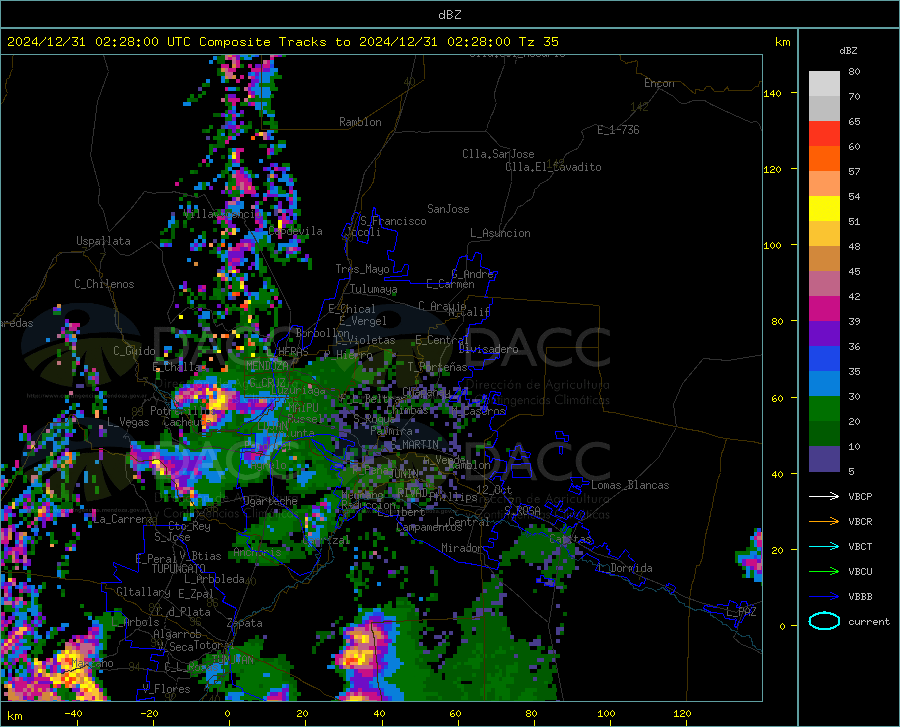
Task: Pick the light blue 30-35 dBZ swatch
Action: [824, 384]
